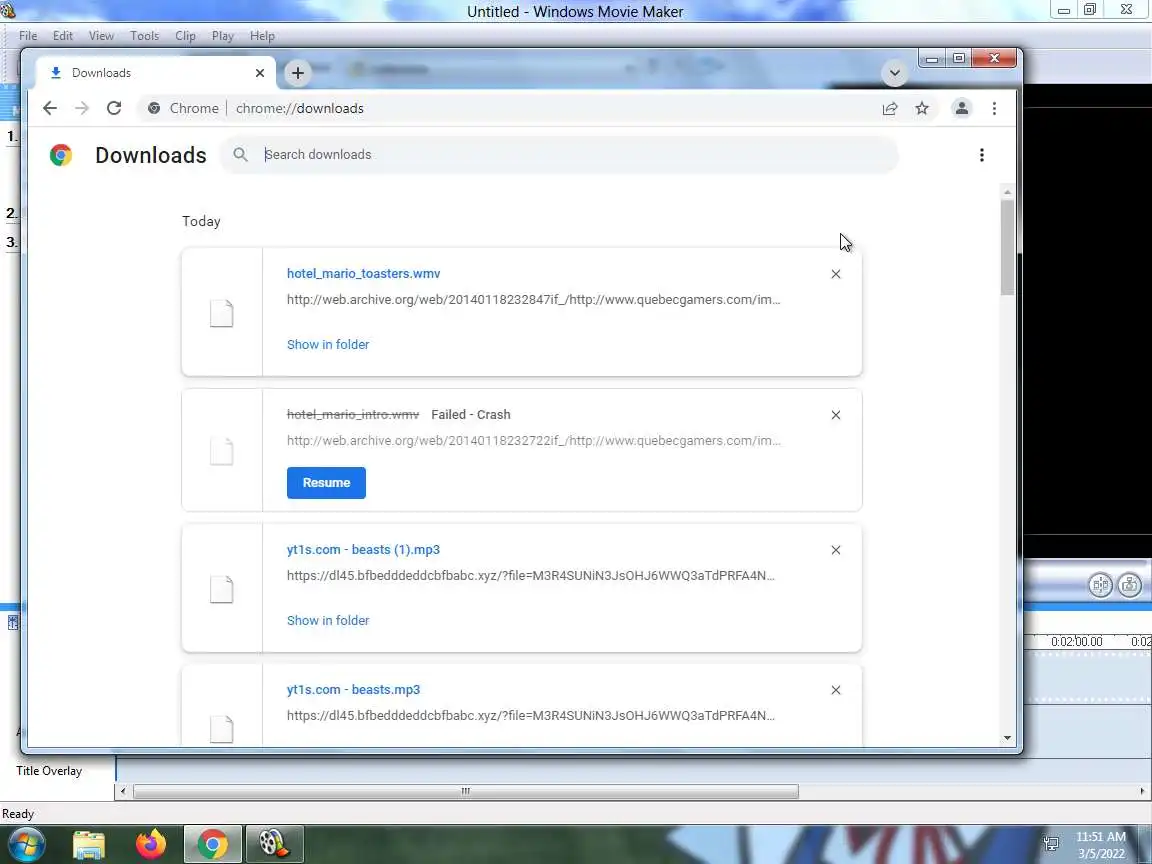Open the Downloads page more-actions menu
Viewport: 1152px width, 864px height.
982,155
